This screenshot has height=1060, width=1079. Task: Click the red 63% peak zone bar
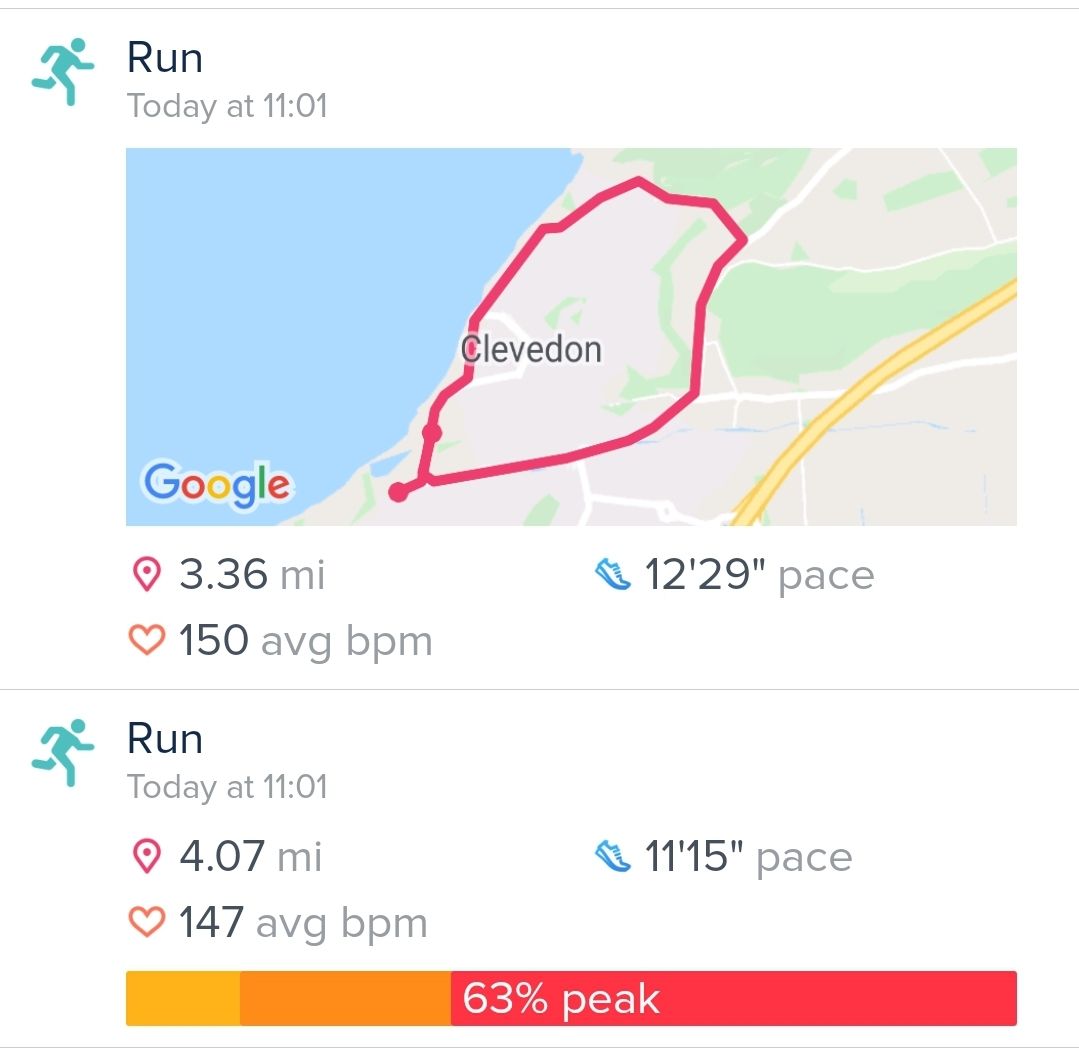(x=733, y=998)
